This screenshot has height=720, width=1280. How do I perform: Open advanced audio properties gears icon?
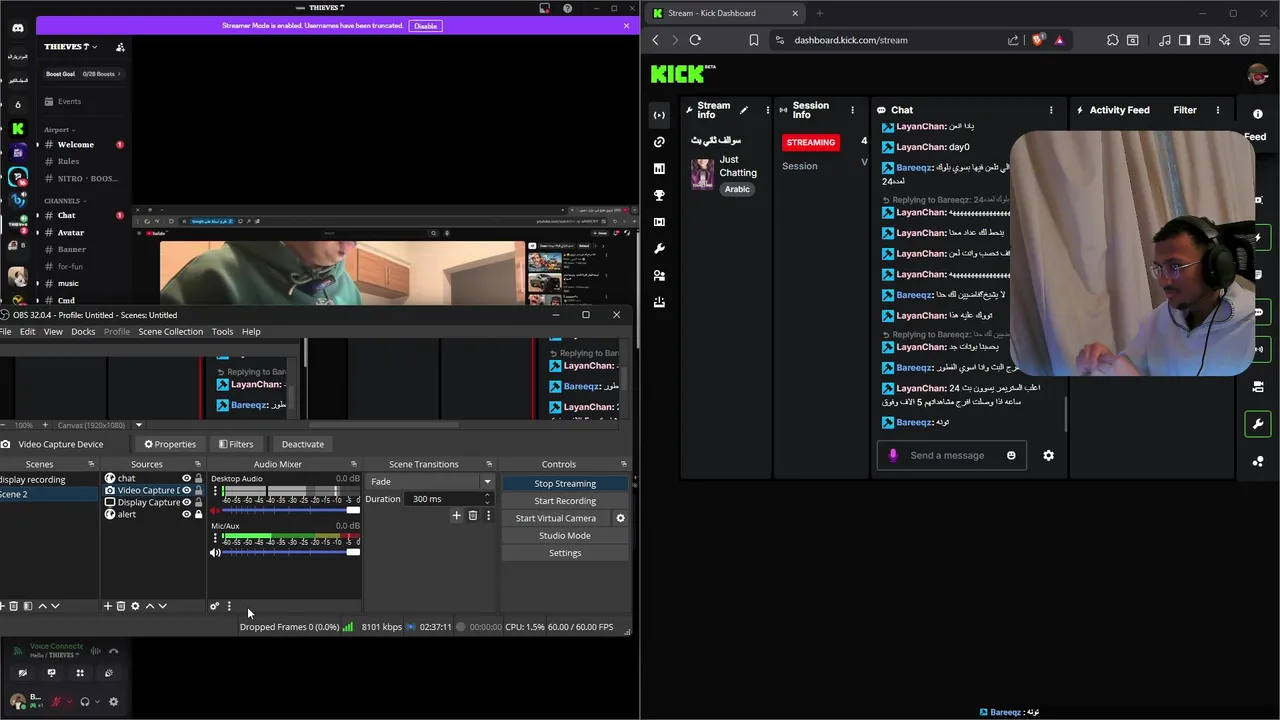pos(214,606)
